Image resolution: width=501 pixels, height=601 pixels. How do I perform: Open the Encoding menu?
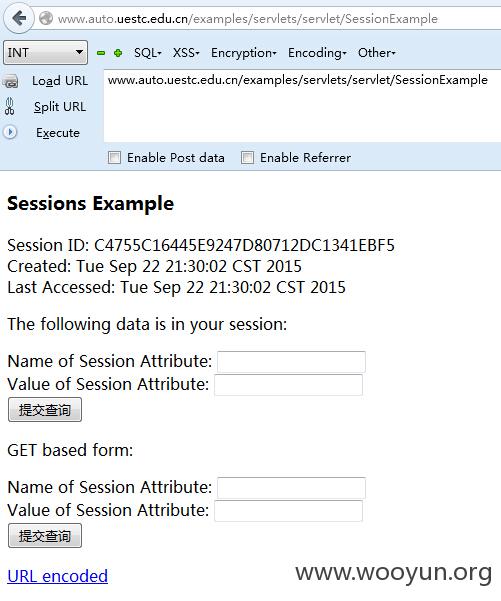tap(317, 53)
